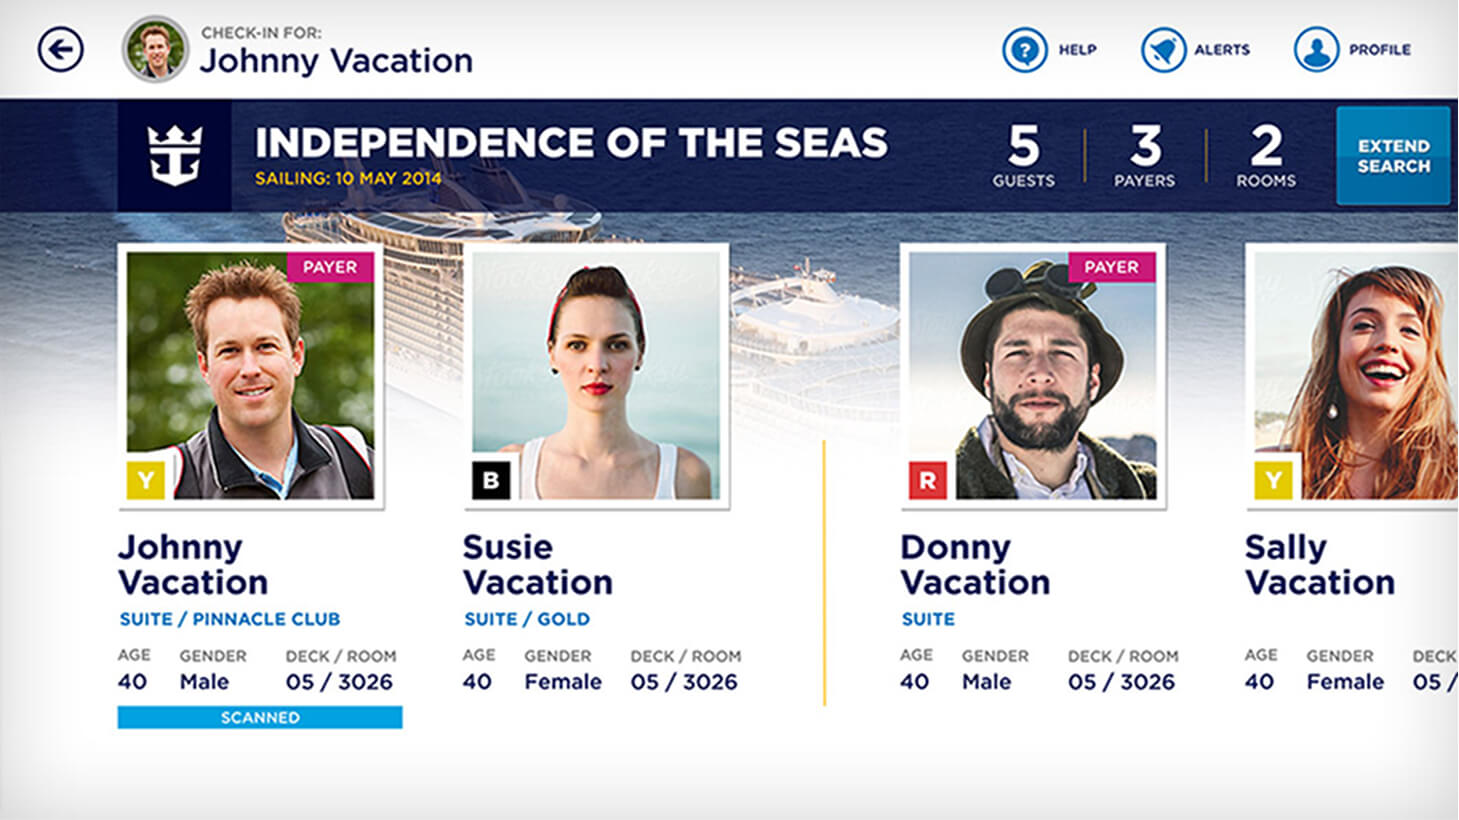Click Susie's black B badge
Viewport: 1459px width, 820px height.
(491, 481)
